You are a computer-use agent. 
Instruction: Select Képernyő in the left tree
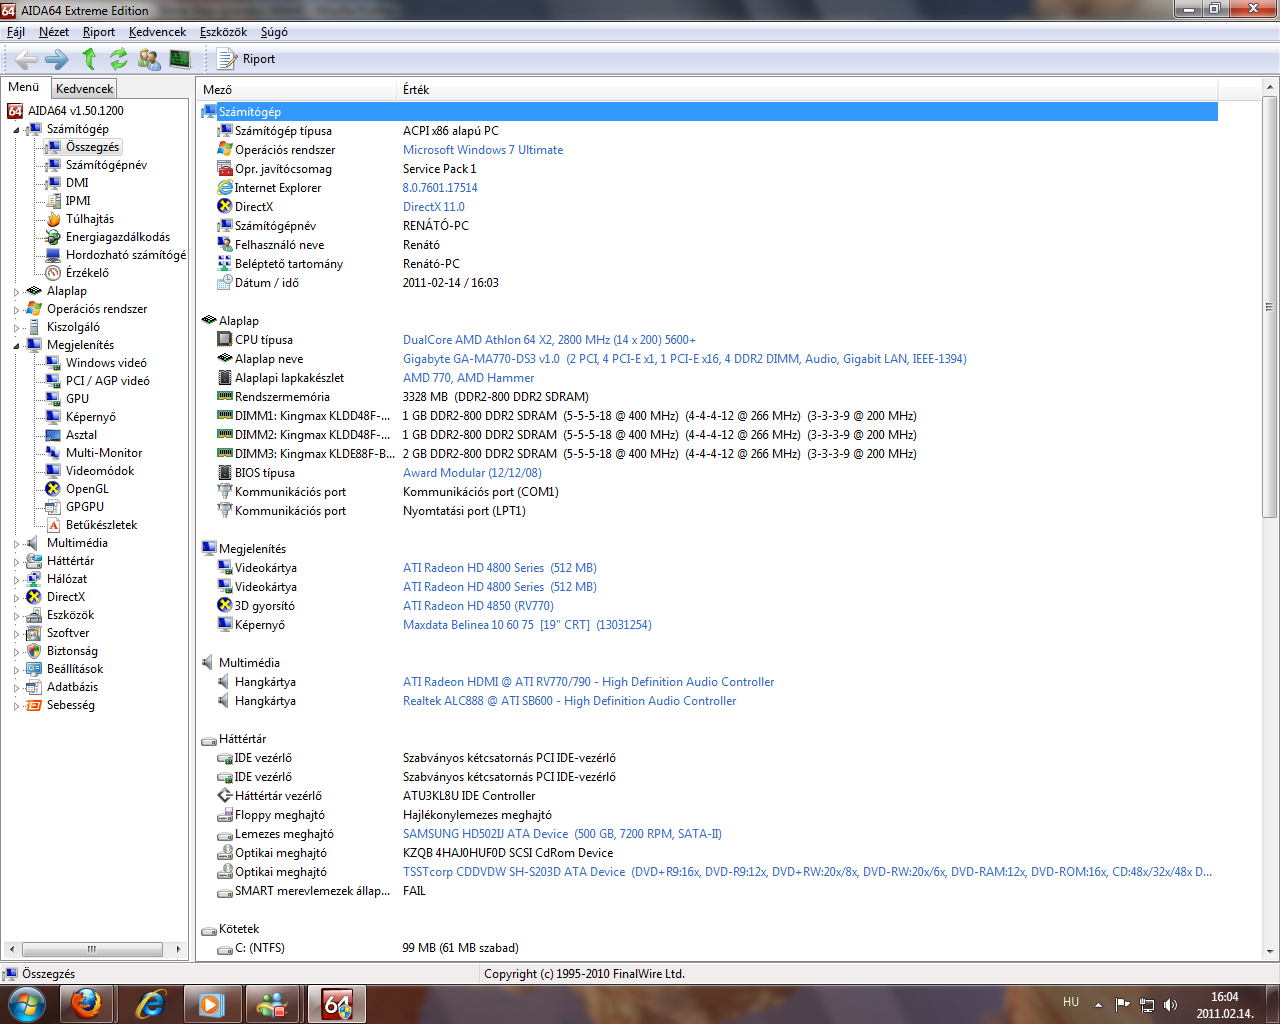click(x=91, y=417)
